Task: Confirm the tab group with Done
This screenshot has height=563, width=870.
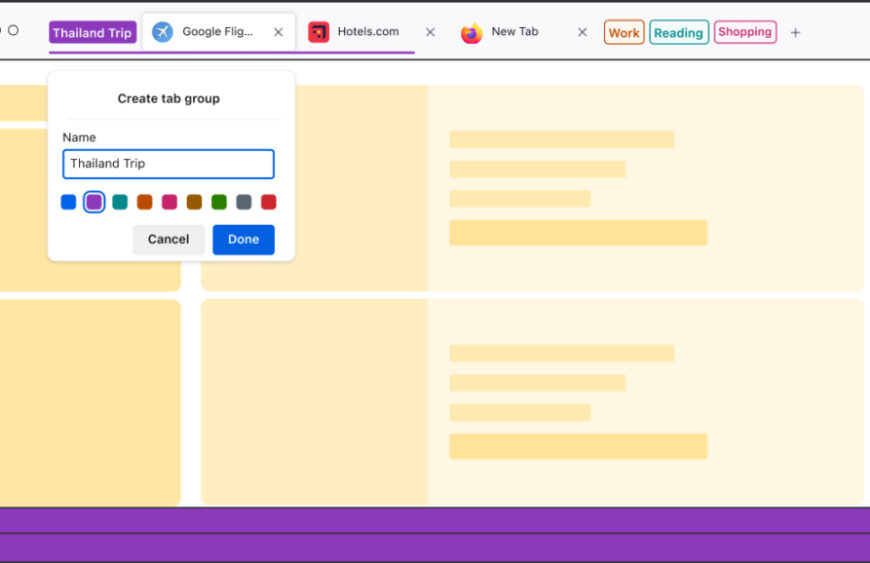Action: point(243,240)
